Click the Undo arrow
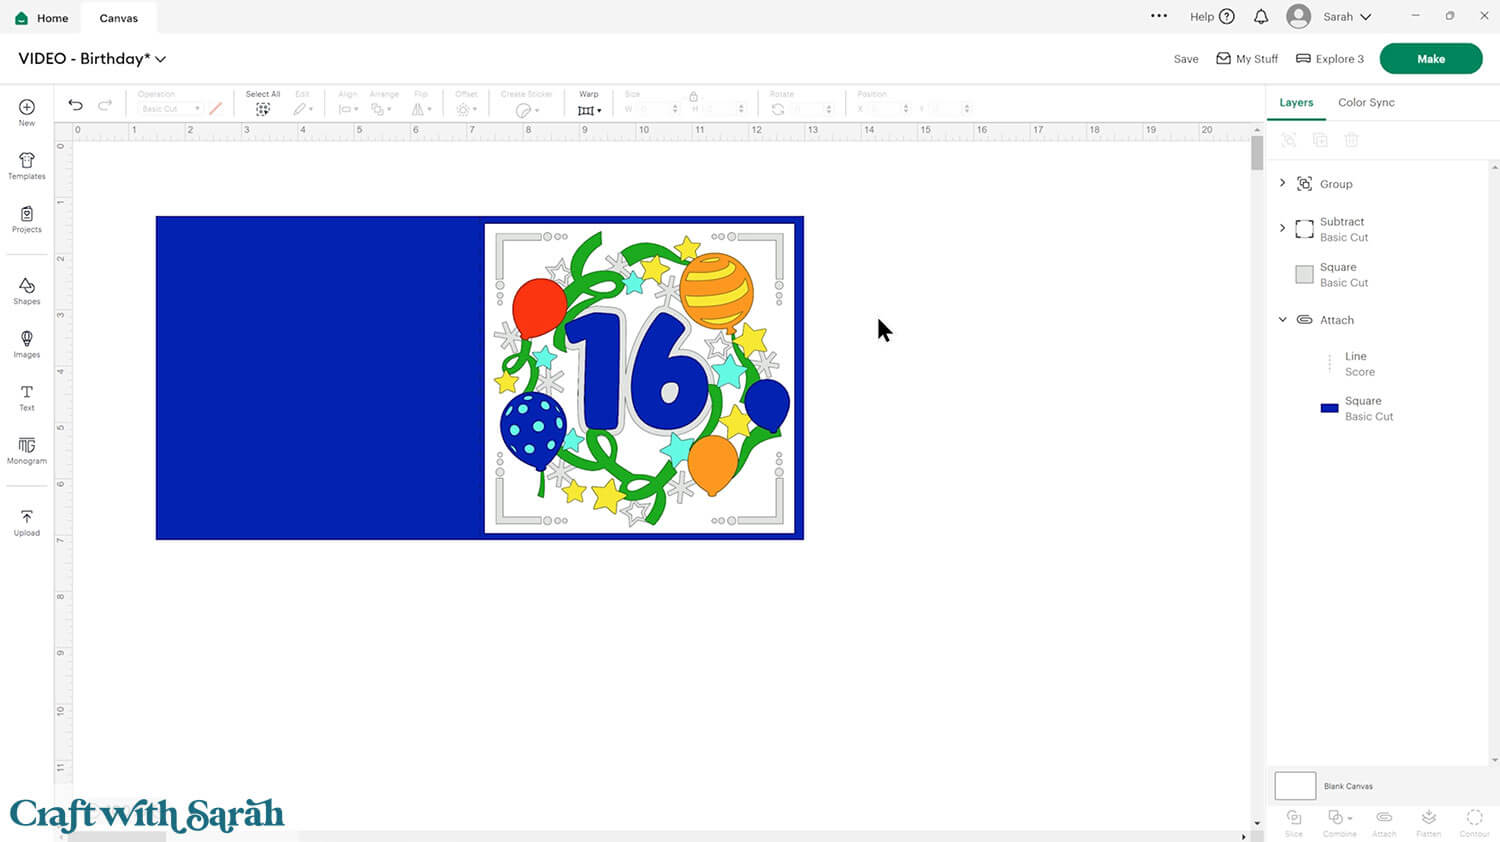1500x842 pixels. pyautogui.click(x=75, y=105)
